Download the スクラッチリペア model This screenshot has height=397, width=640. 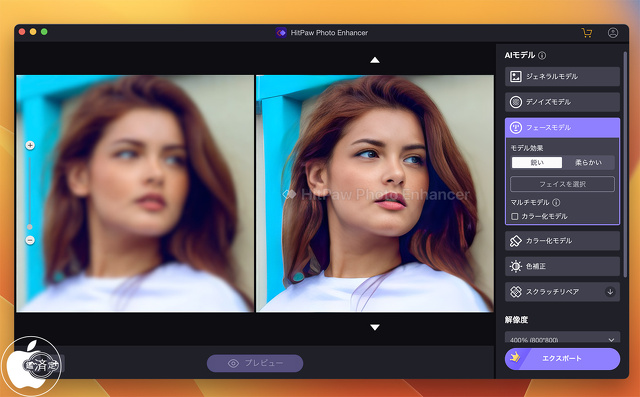(x=610, y=292)
